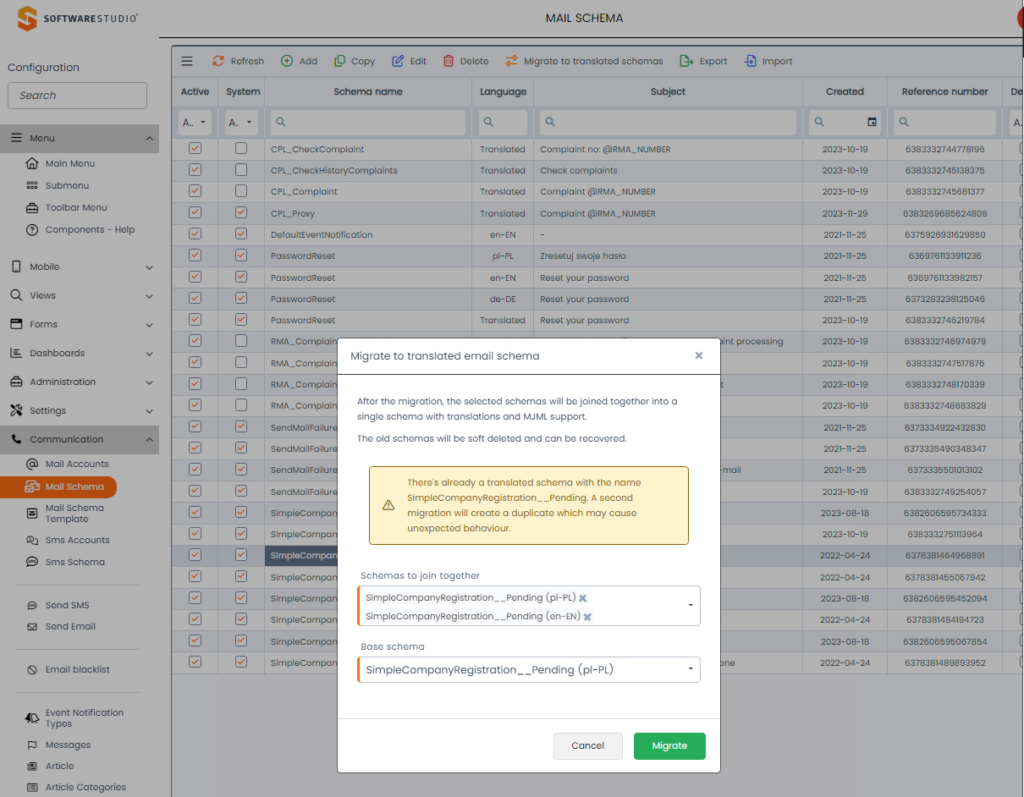Click the Configuration search field
The height and width of the screenshot is (797, 1024).
point(77,96)
